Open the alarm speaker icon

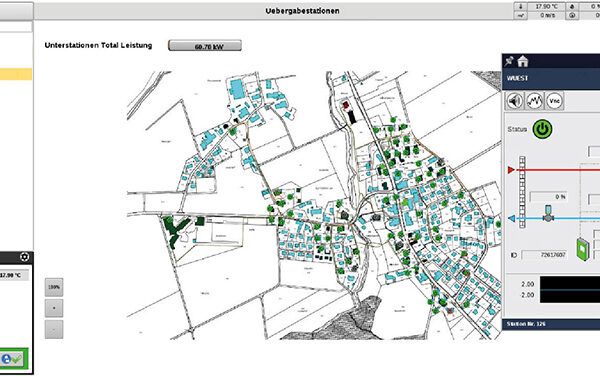pyautogui.click(x=515, y=101)
